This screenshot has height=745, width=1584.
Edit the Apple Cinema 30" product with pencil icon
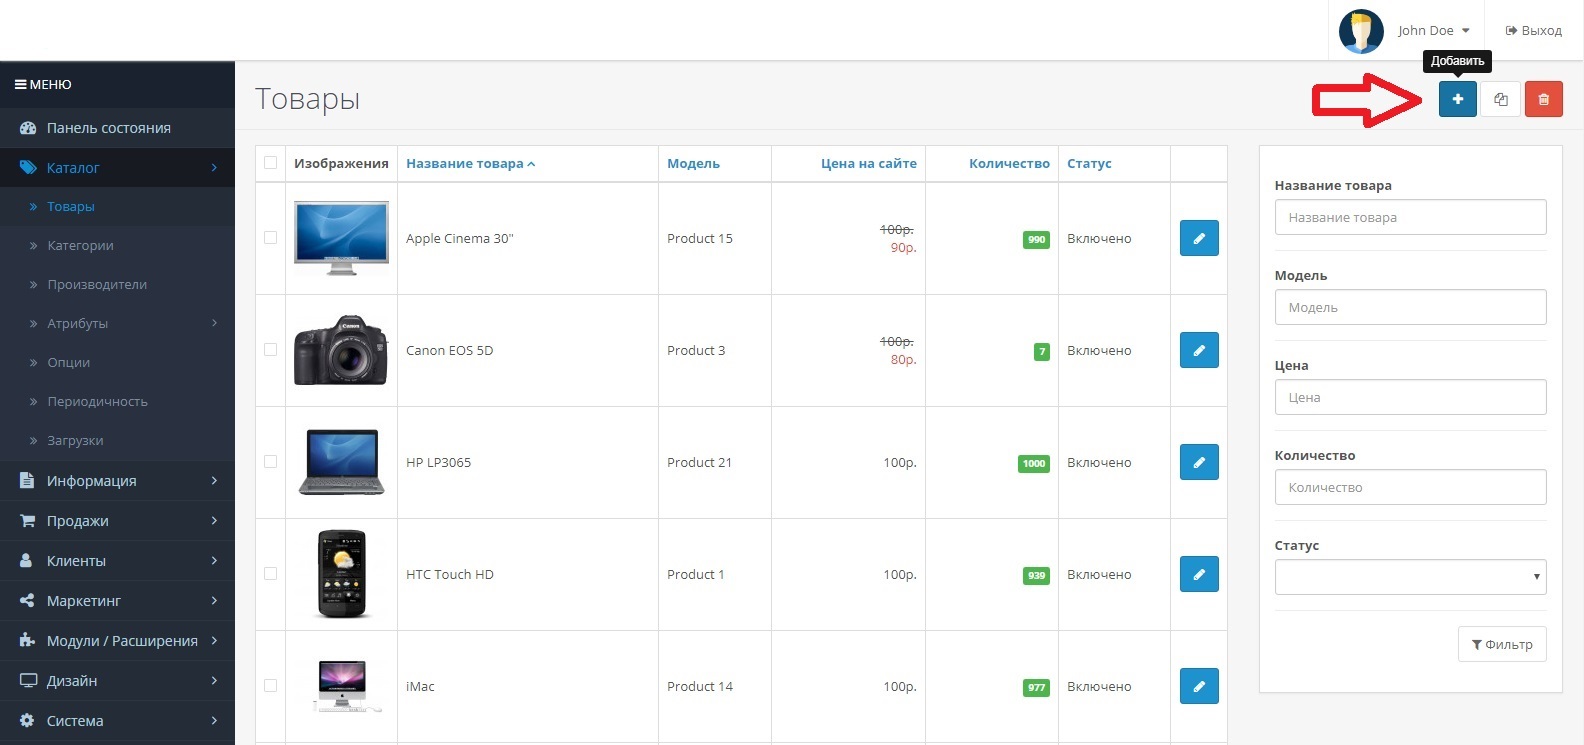point(1198,238)
